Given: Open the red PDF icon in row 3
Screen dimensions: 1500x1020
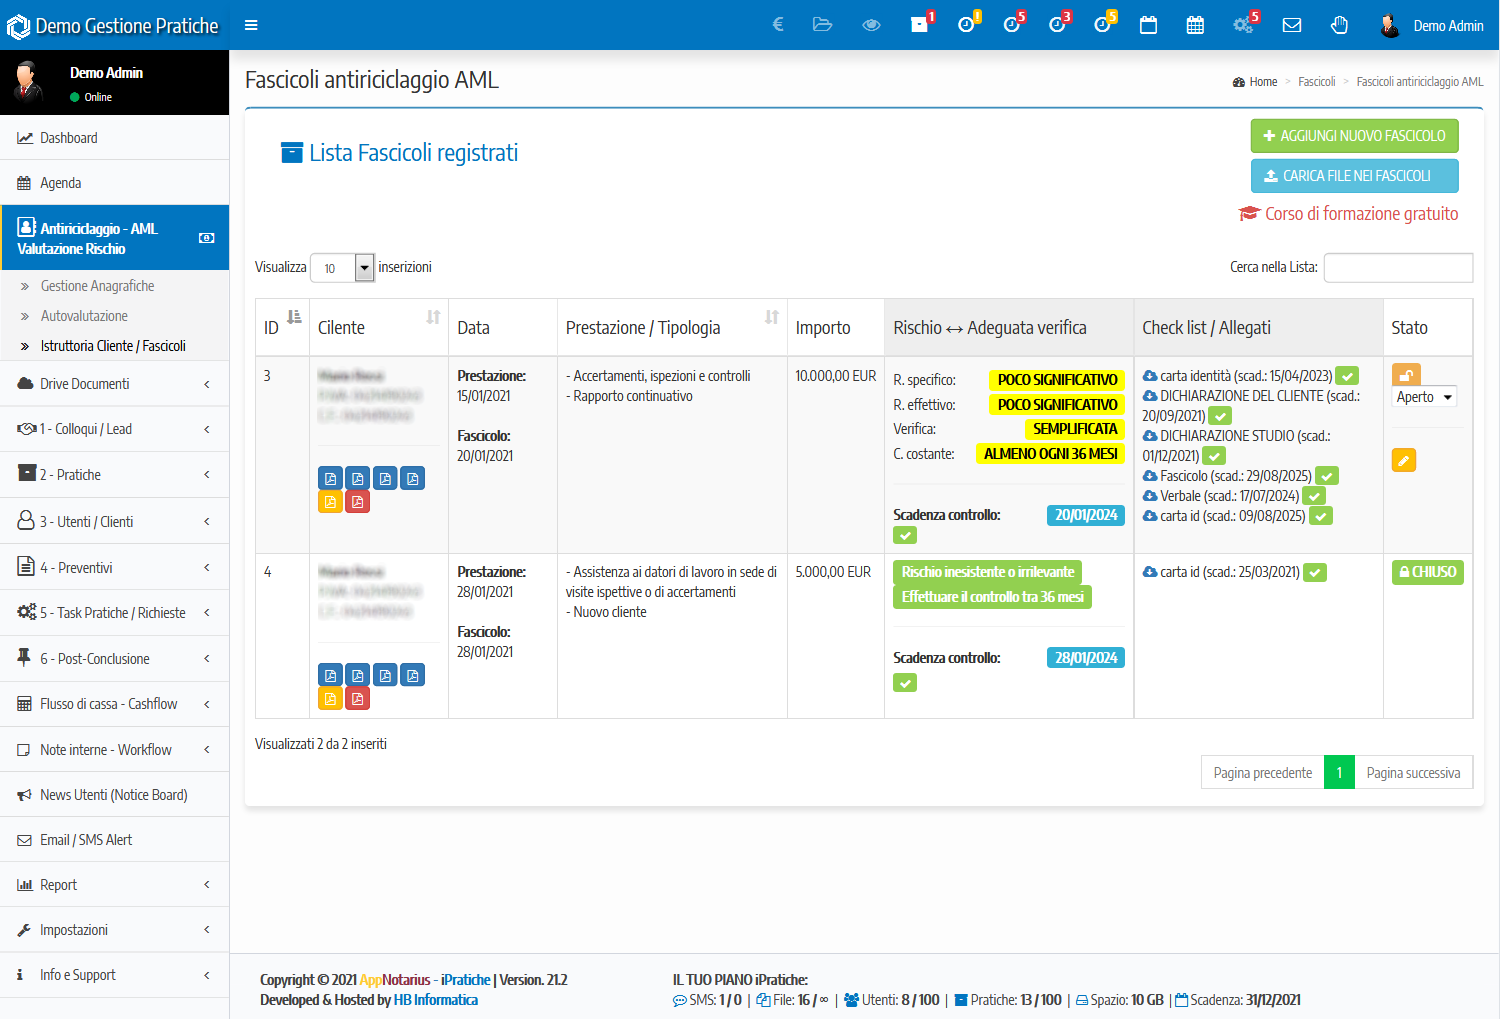Looking at the screenshot, I should point(358,502).
